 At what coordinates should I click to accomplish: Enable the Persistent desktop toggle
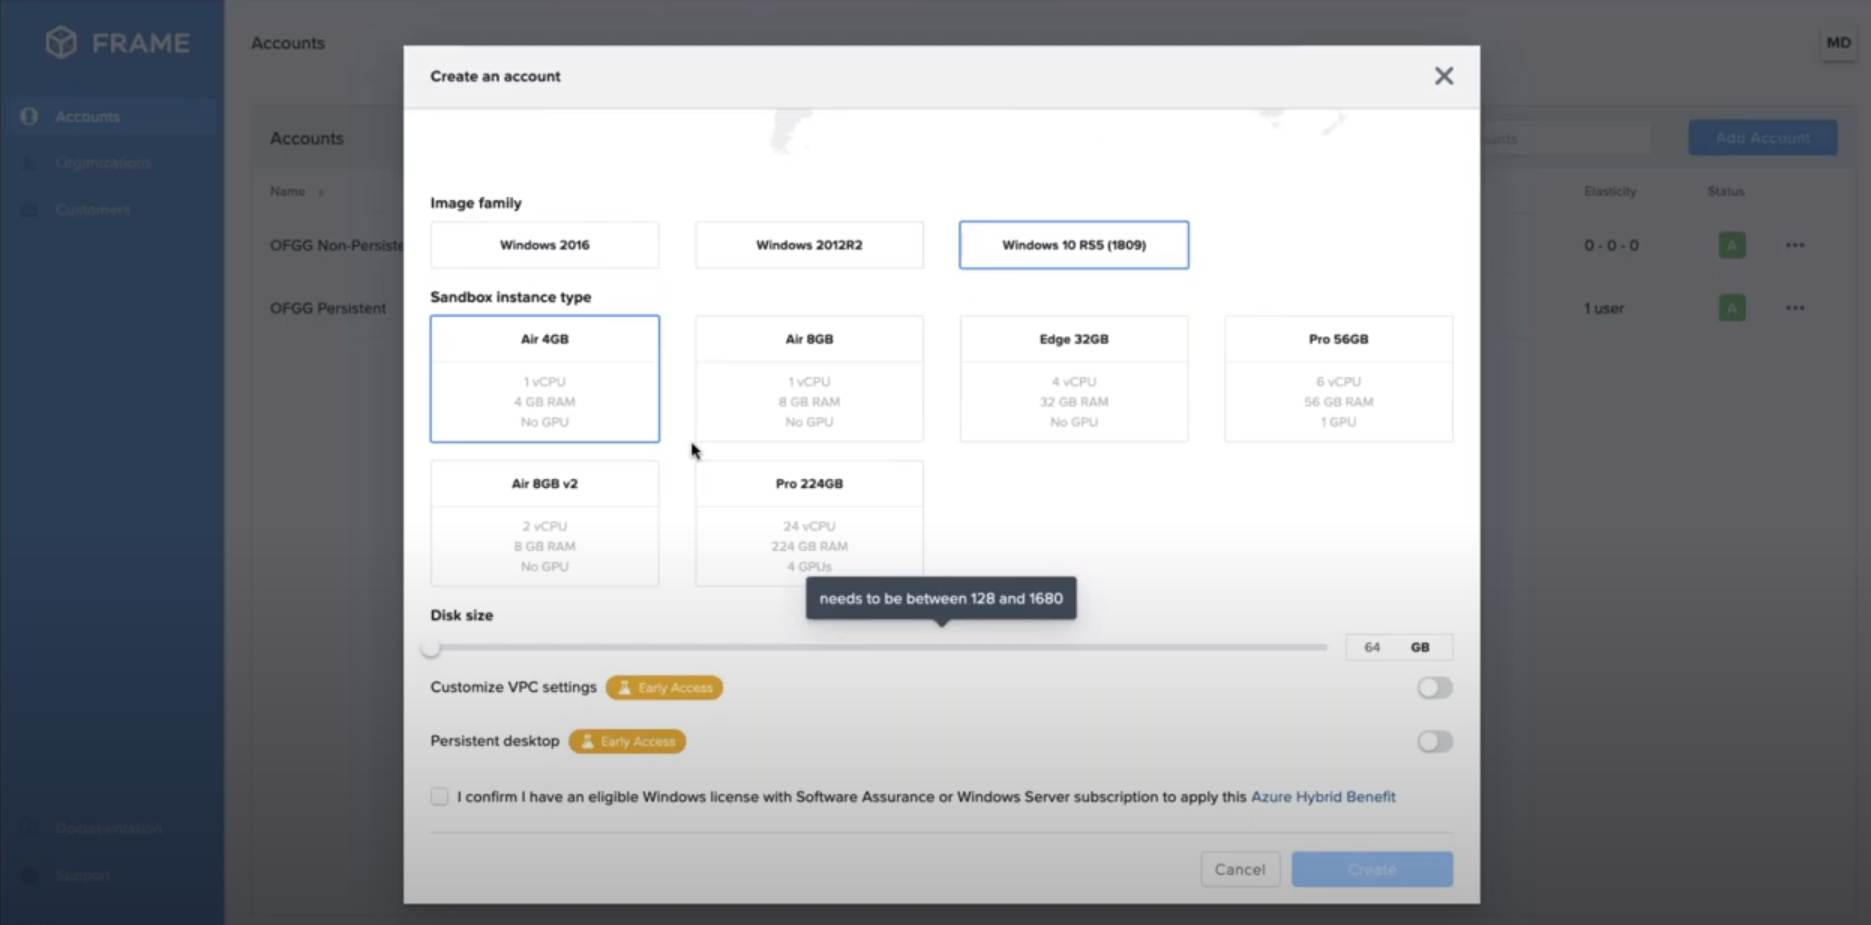(1435, 742)
